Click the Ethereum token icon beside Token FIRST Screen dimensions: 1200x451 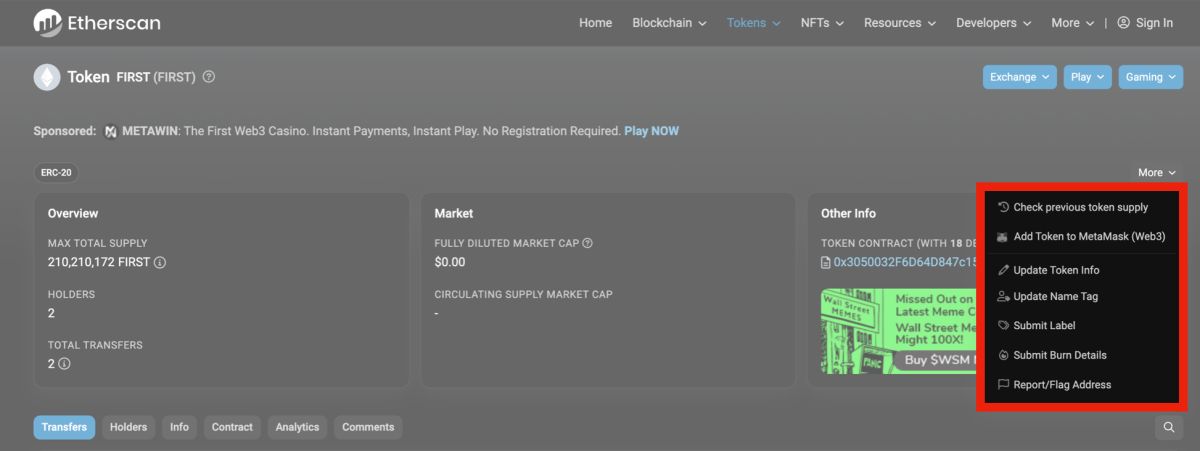47,77
